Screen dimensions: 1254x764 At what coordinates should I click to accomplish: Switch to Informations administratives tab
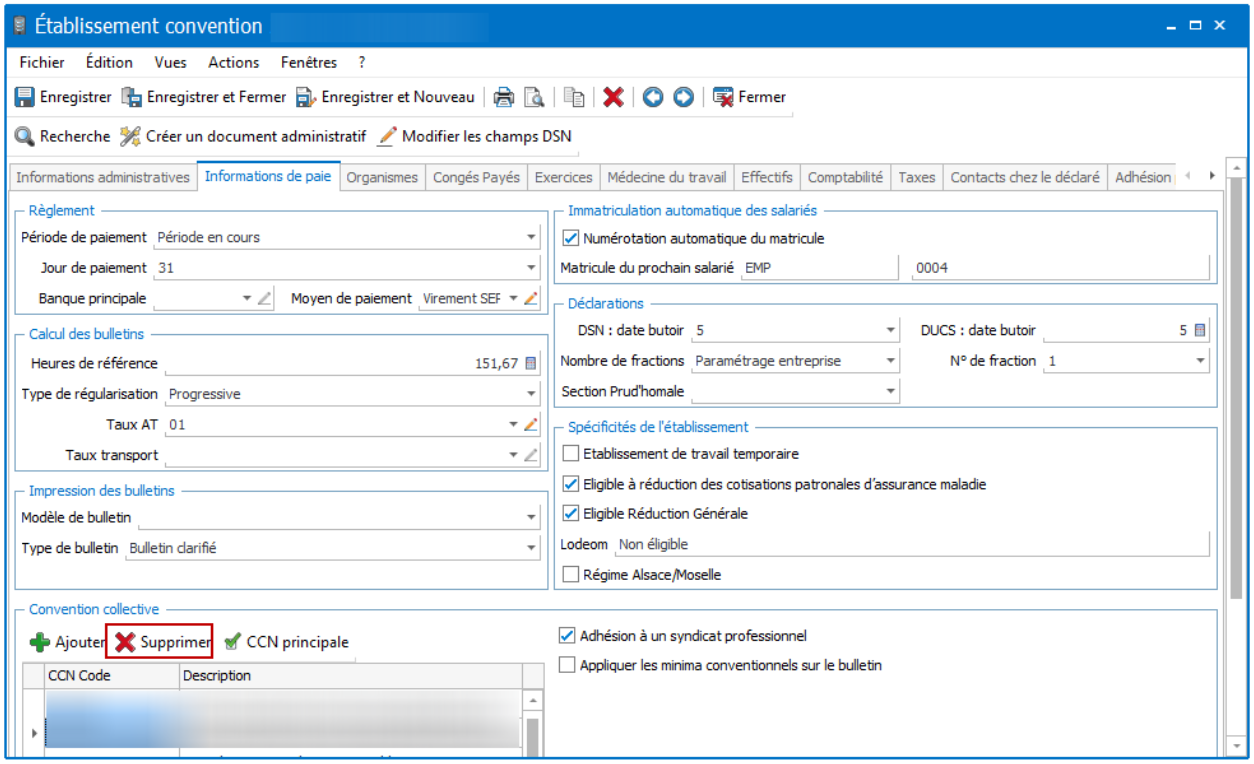[103, 177]
